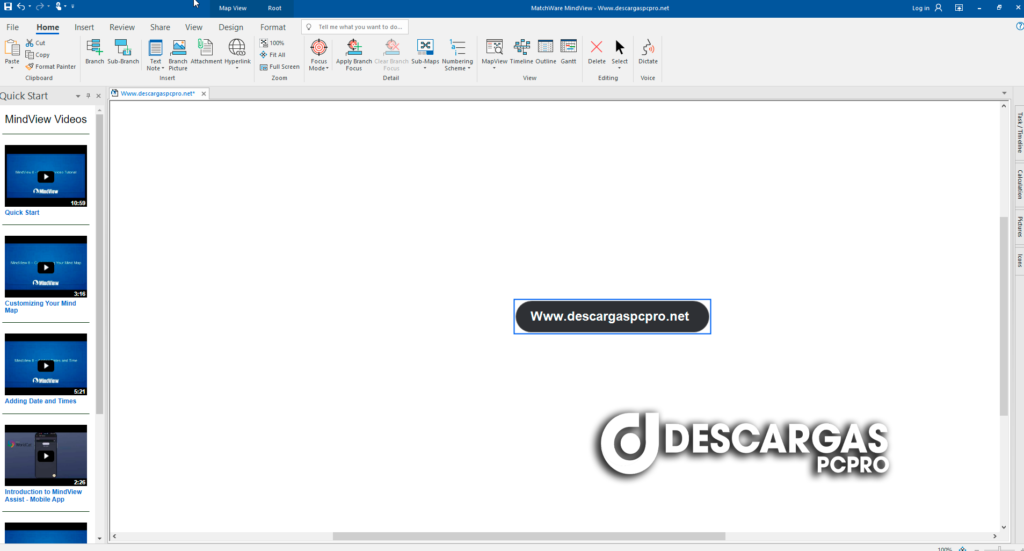
Task: Switch to the Insert ribbon tab
Action: point(85,27)
